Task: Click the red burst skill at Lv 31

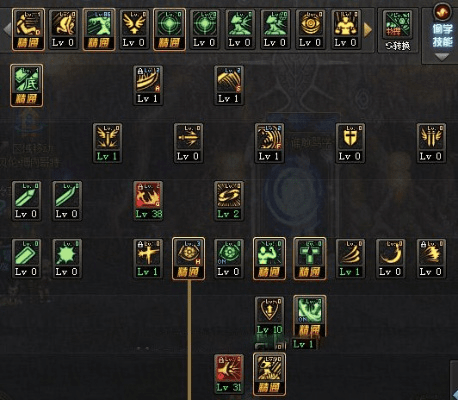Action: point(229,374)
